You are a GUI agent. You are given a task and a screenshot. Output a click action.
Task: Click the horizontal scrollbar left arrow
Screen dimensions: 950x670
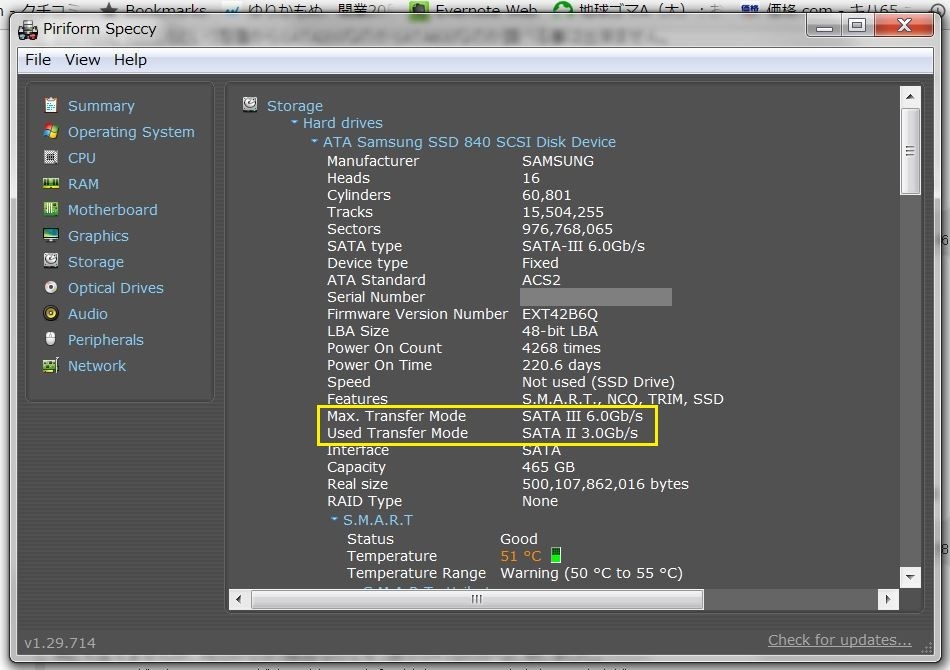point(239,599)
